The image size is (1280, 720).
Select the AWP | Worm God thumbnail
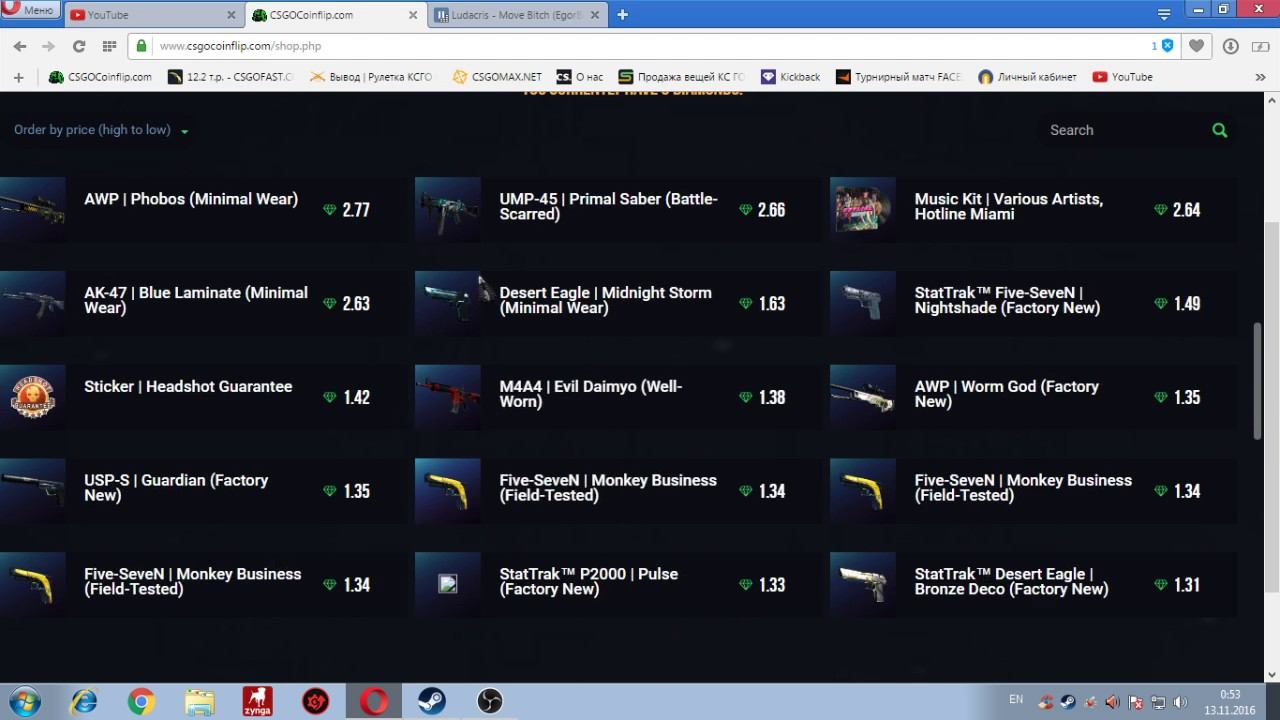[x=863, y=398]
